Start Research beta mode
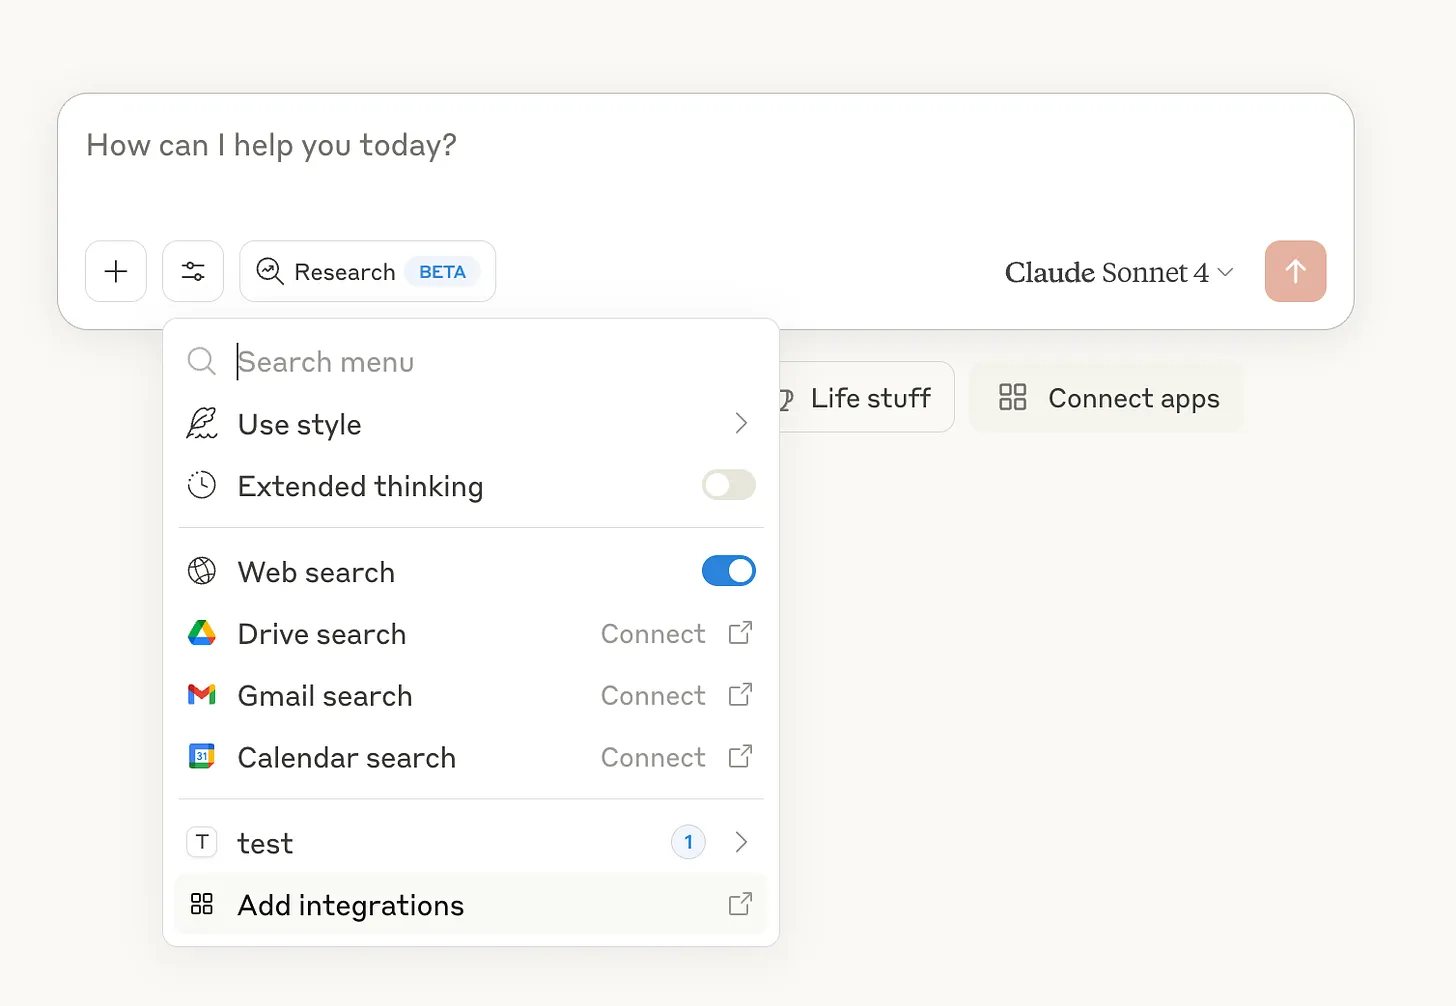The height and width of the screenshot is (1006, 1456). coord(367,271)
